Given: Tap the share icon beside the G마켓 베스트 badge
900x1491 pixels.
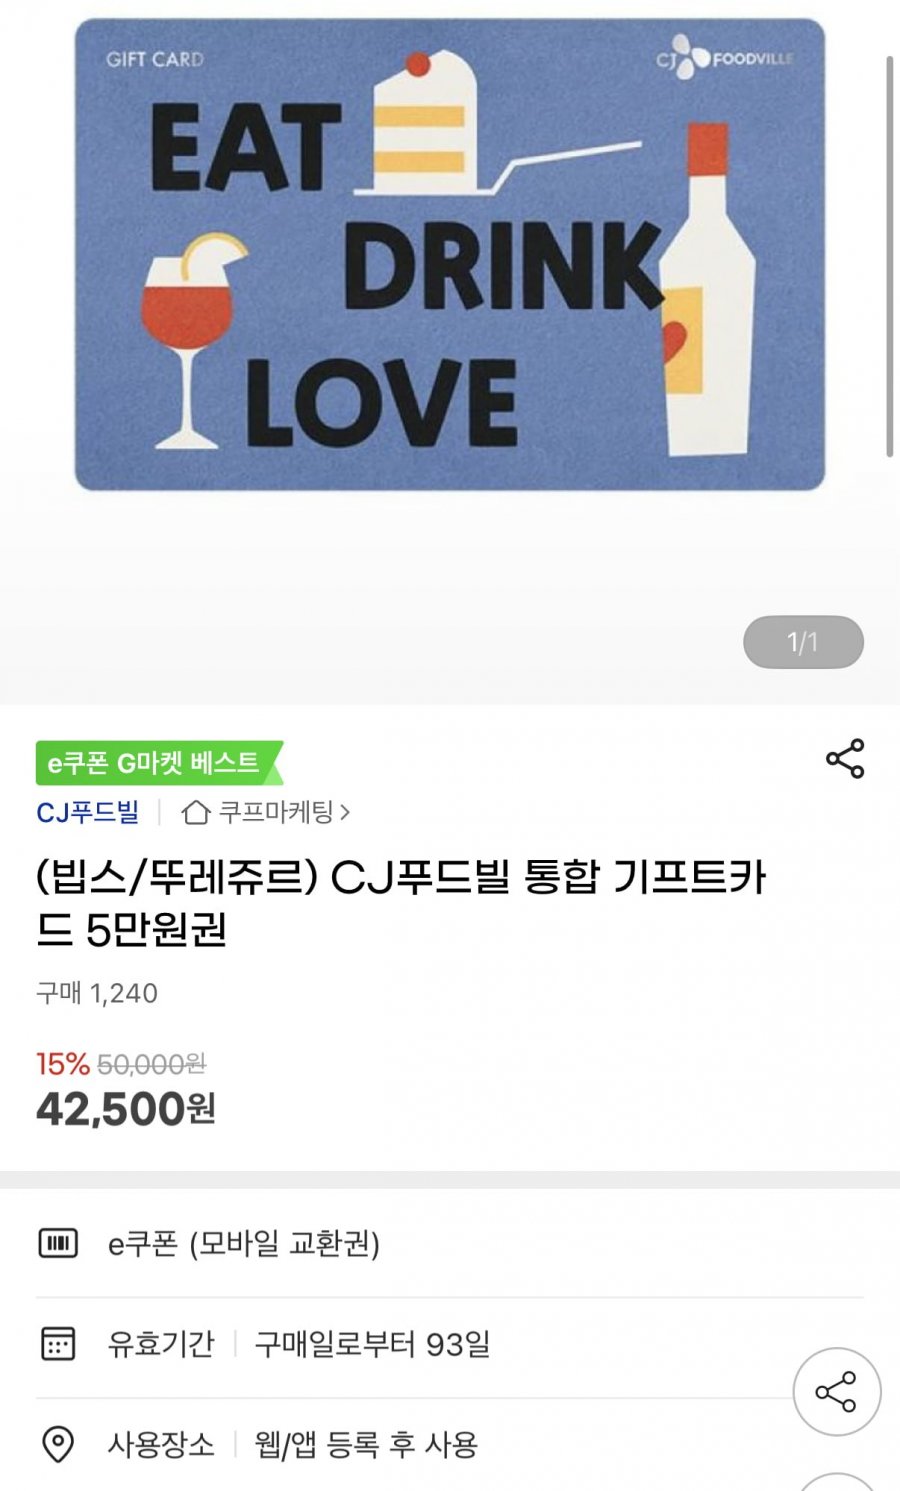Looking at the screenshot, I should (845, 759).
